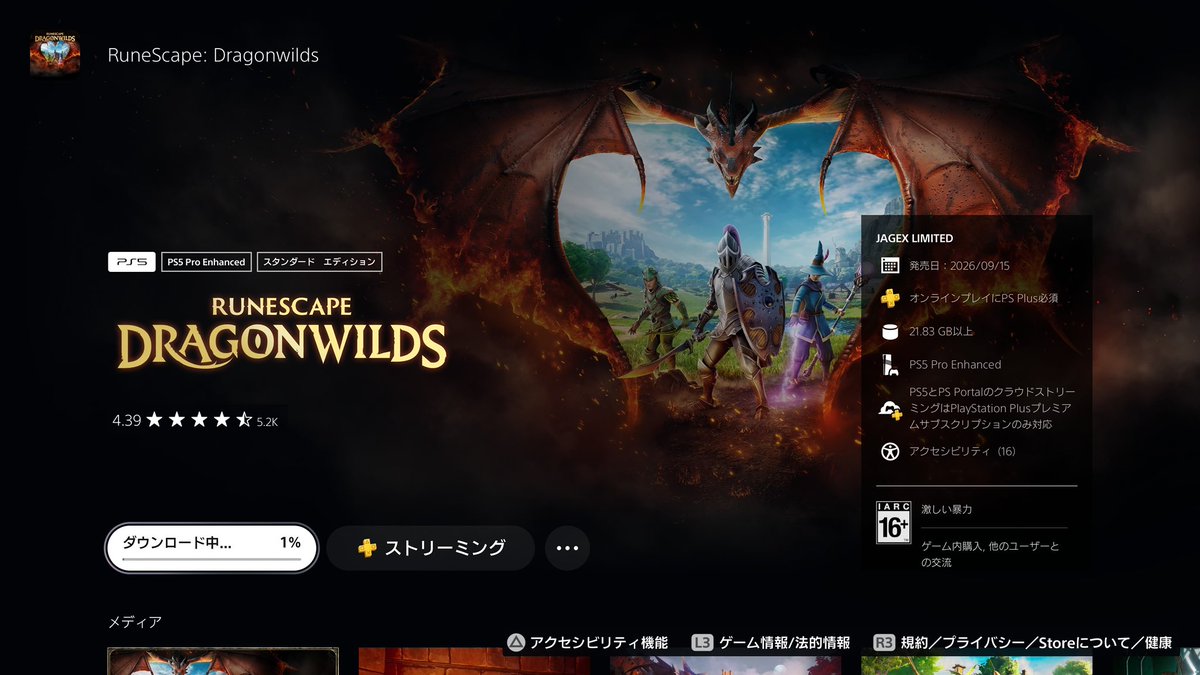
Task: Click the cloud streaming icon in info panel
Action: [x=890, y=409]
